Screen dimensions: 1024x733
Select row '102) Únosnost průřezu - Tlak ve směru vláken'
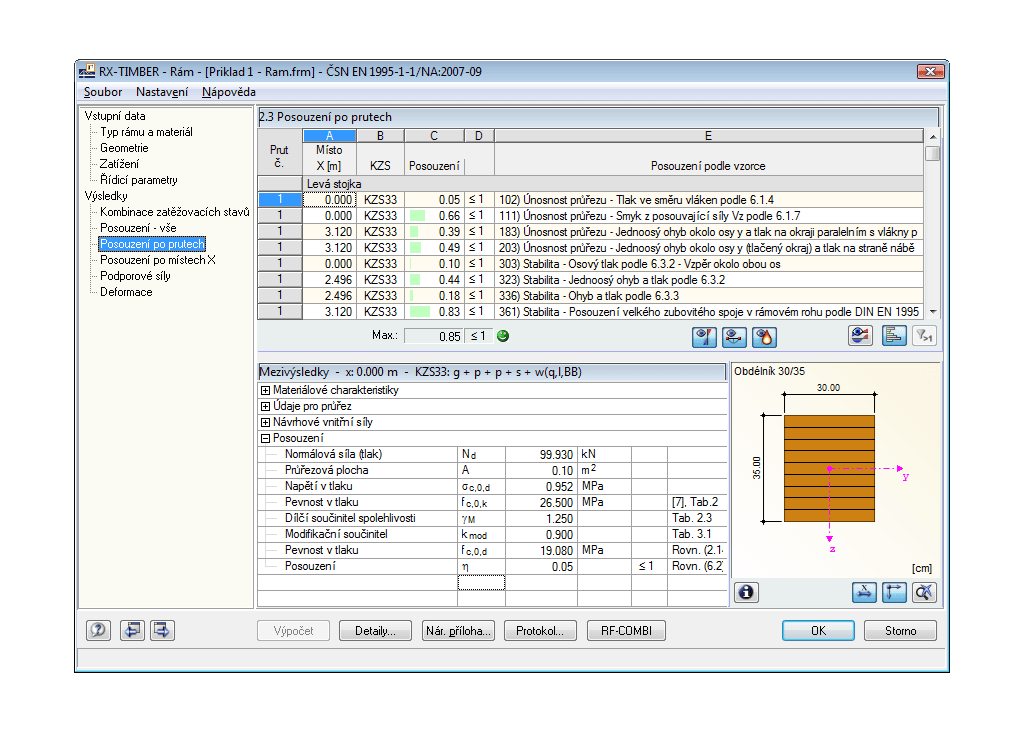coord(709,200)
